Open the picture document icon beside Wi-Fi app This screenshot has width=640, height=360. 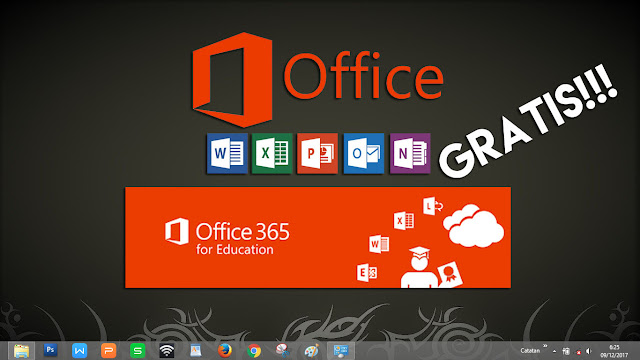click(x=196, y=351)
